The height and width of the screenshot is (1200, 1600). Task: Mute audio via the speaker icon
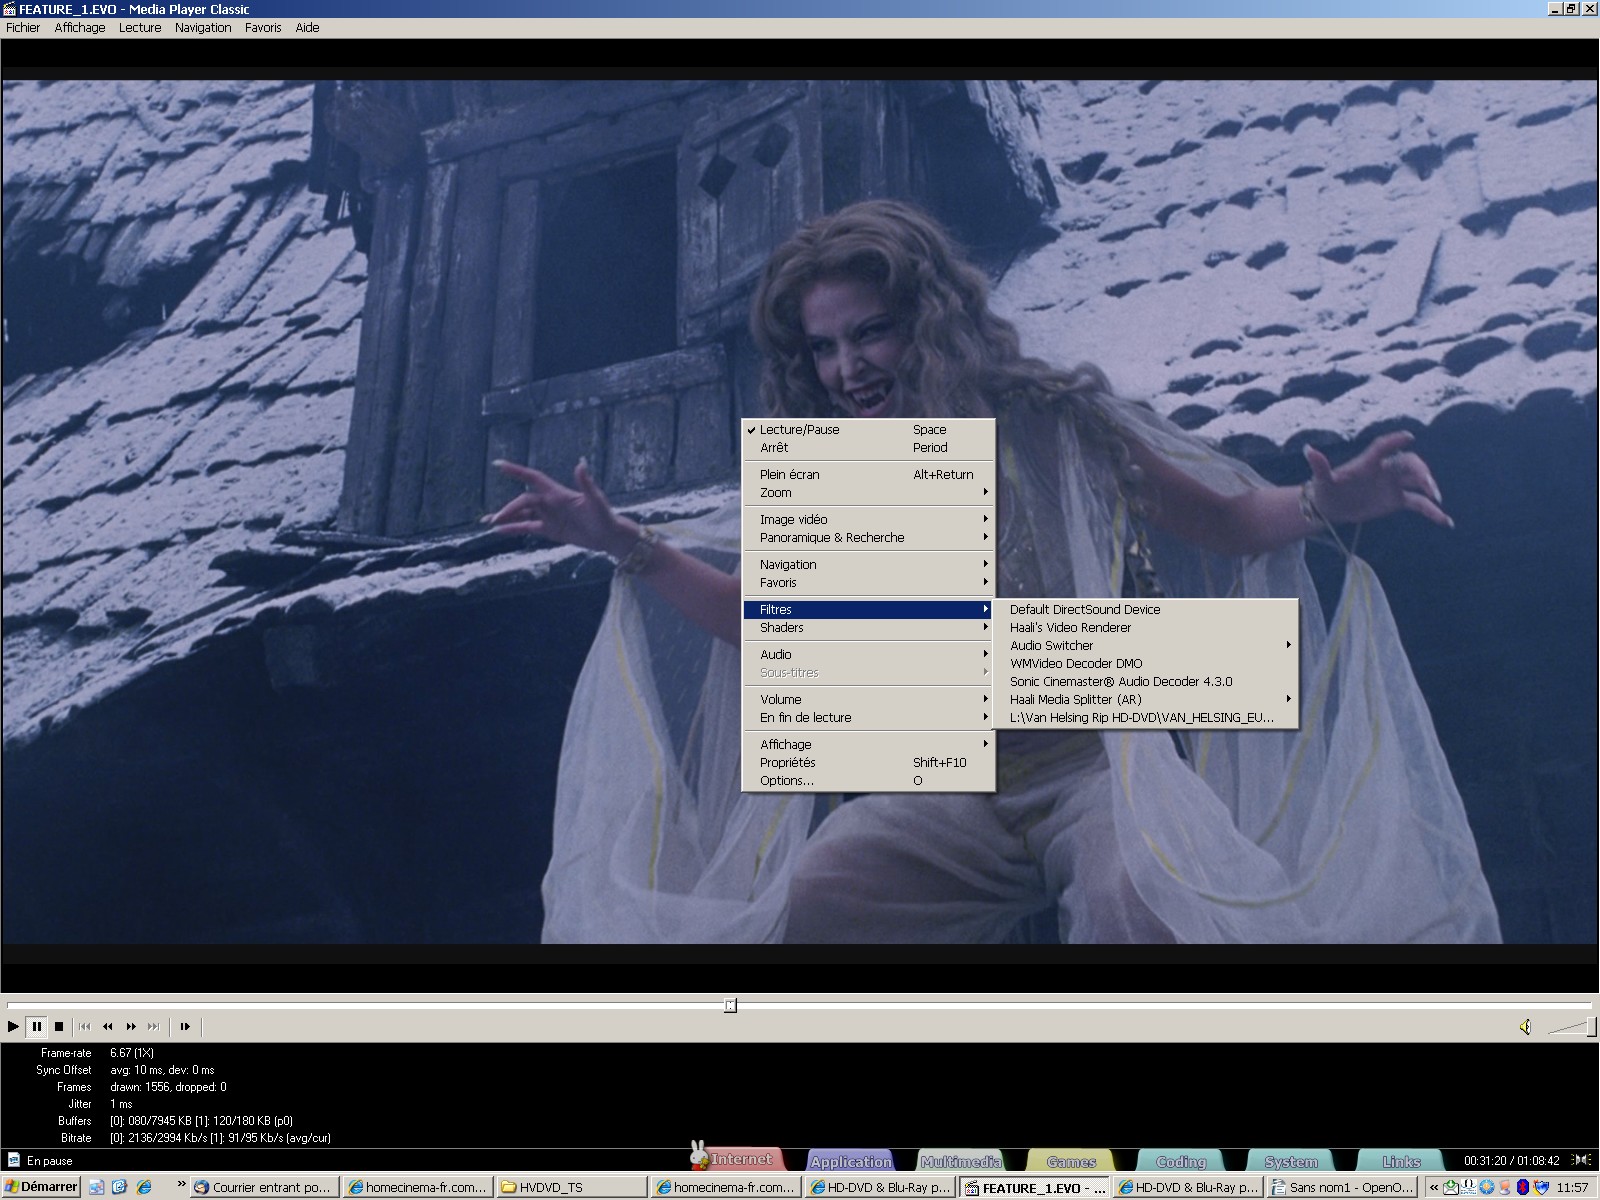[x=1525, y=1027]
